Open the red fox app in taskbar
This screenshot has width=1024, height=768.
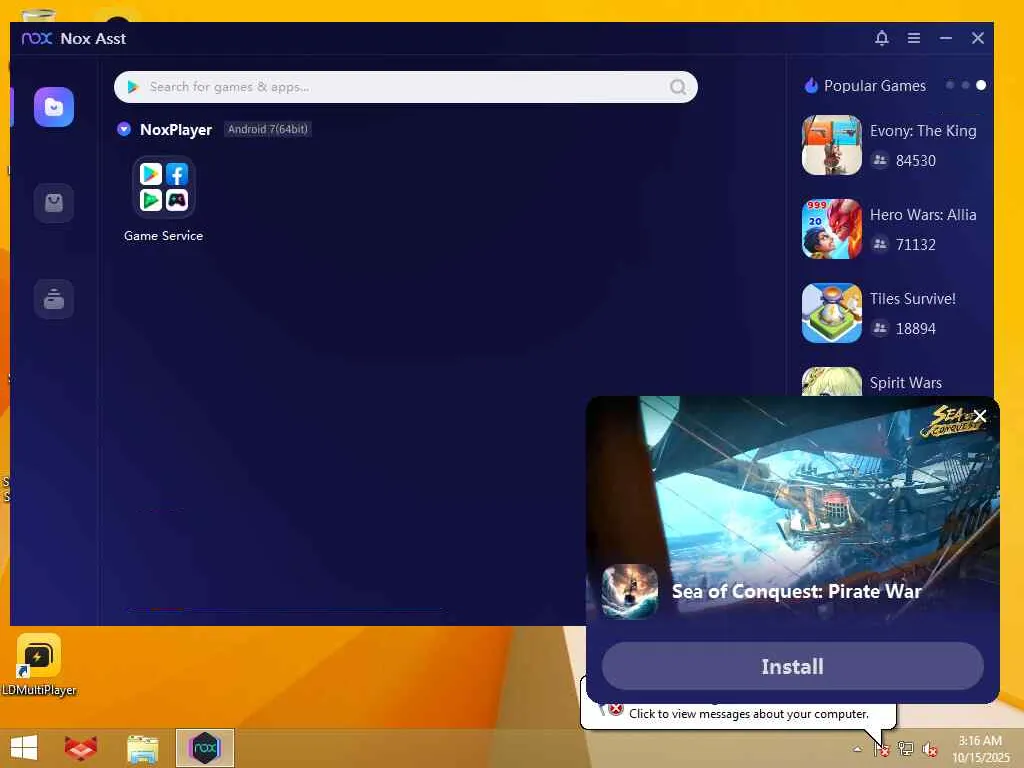81,748
